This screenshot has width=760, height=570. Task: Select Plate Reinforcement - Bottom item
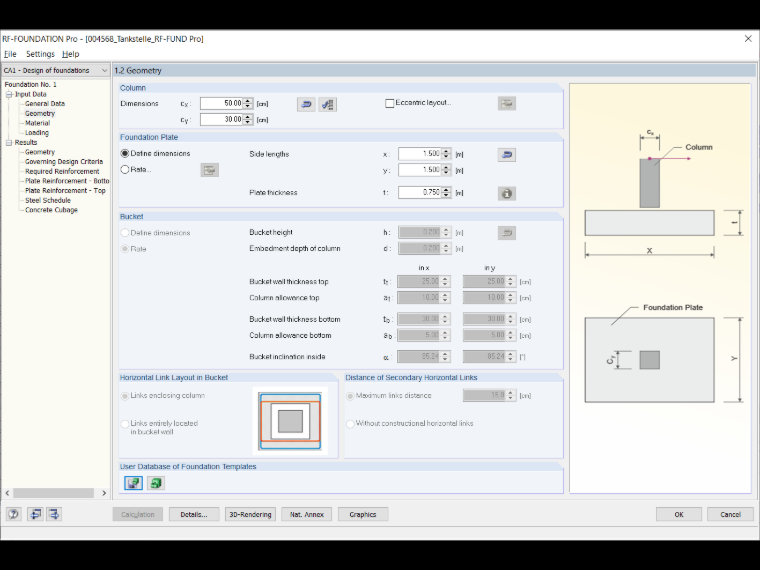pyautogui.click(x=67, y=181)
